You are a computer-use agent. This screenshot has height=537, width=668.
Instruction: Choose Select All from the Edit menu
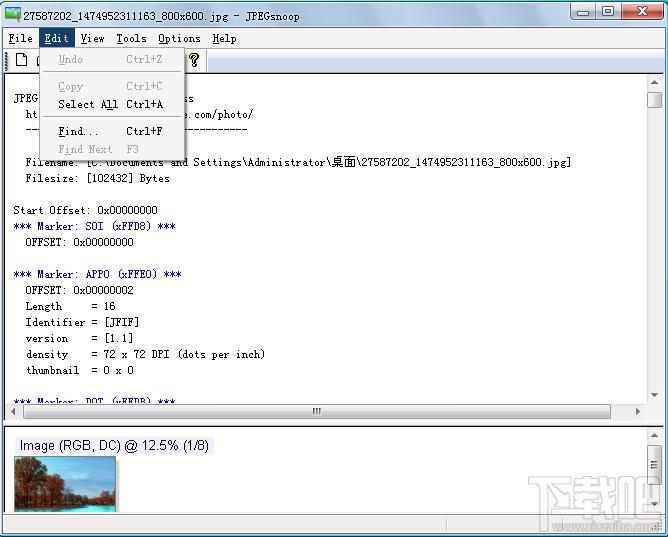(x=112, y=104)
